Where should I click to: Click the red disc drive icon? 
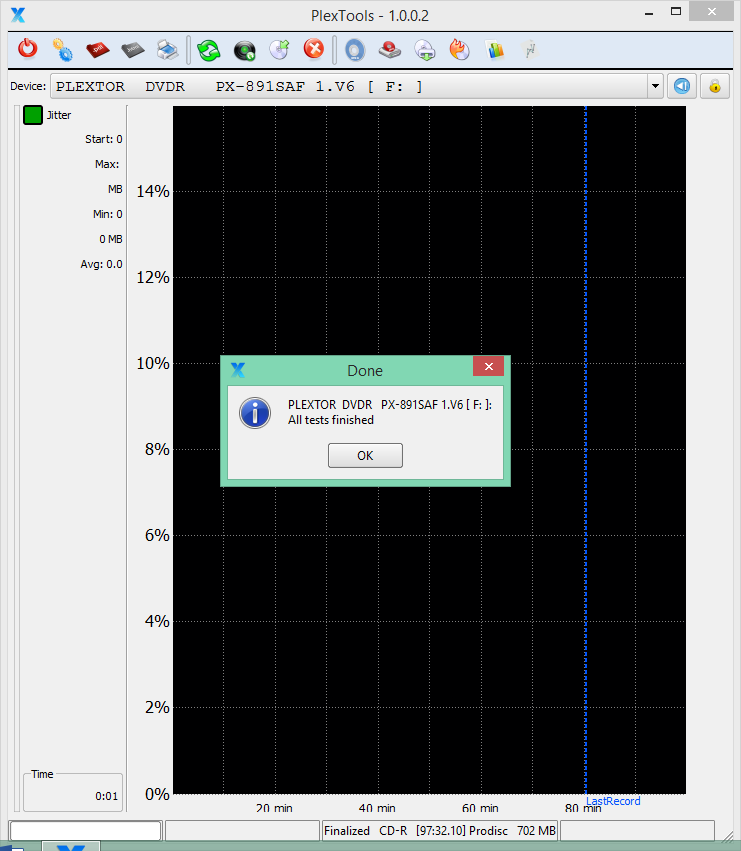pos(390,50)
